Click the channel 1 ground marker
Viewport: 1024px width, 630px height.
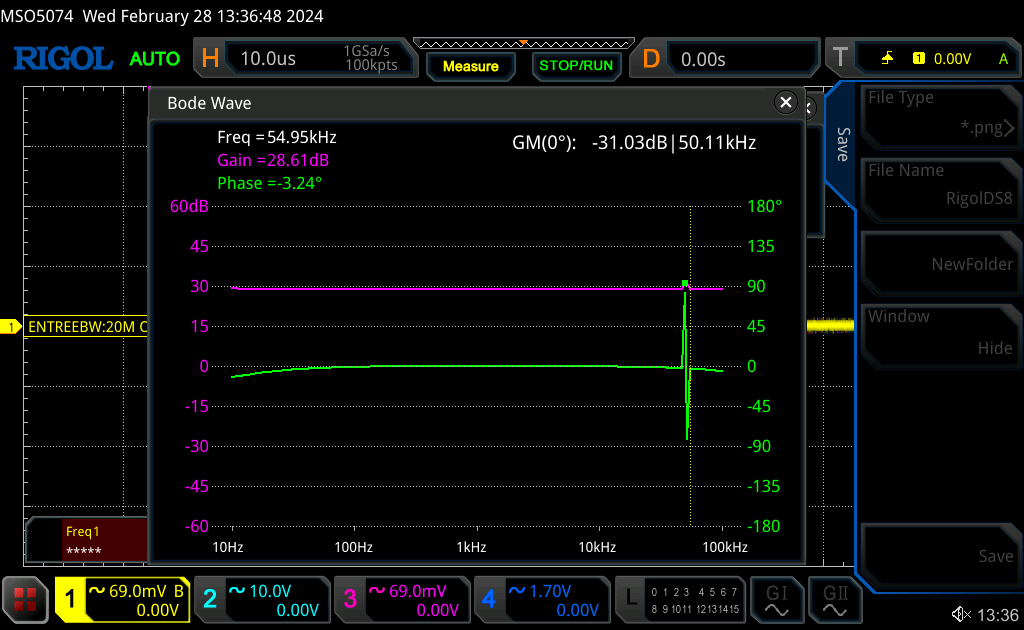tap(10, 326)
